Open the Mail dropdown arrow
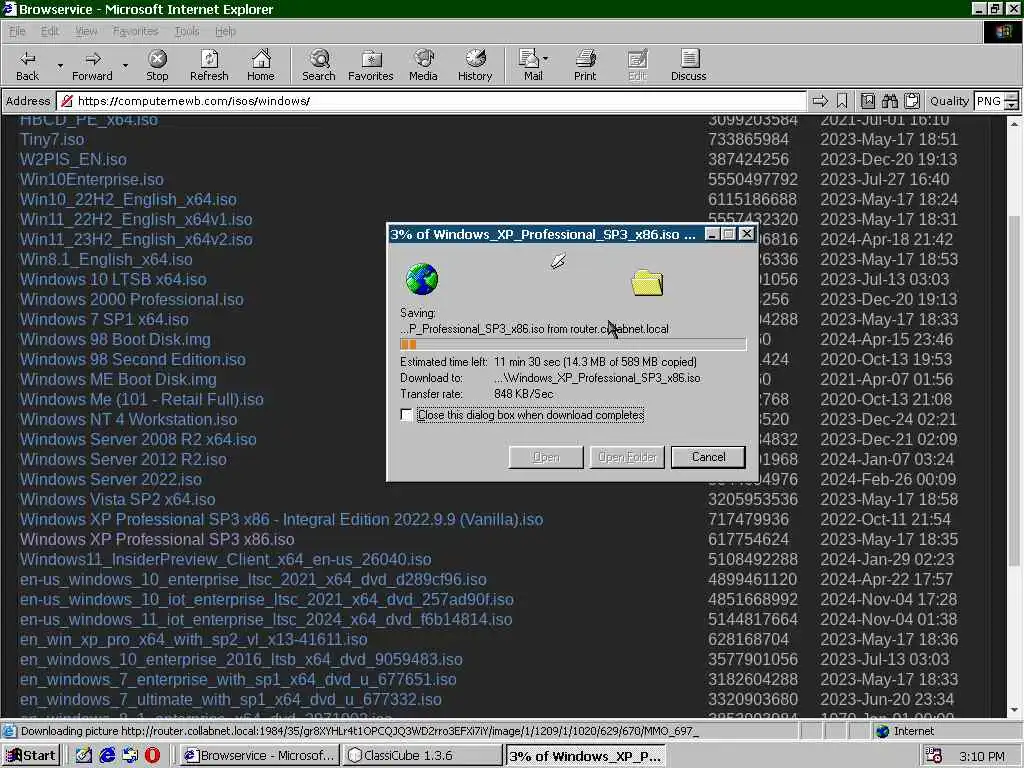This screenshot has height=768, width=1024. click(x=545, y=59)
